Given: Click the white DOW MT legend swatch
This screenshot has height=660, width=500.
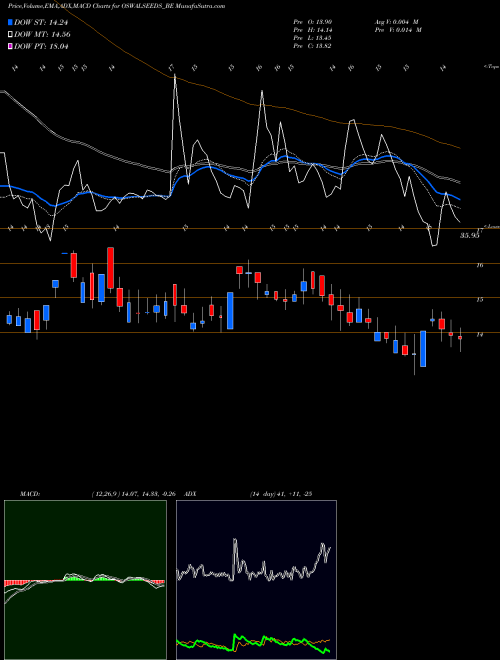Looking at the screenshot, I should point(11,35).
